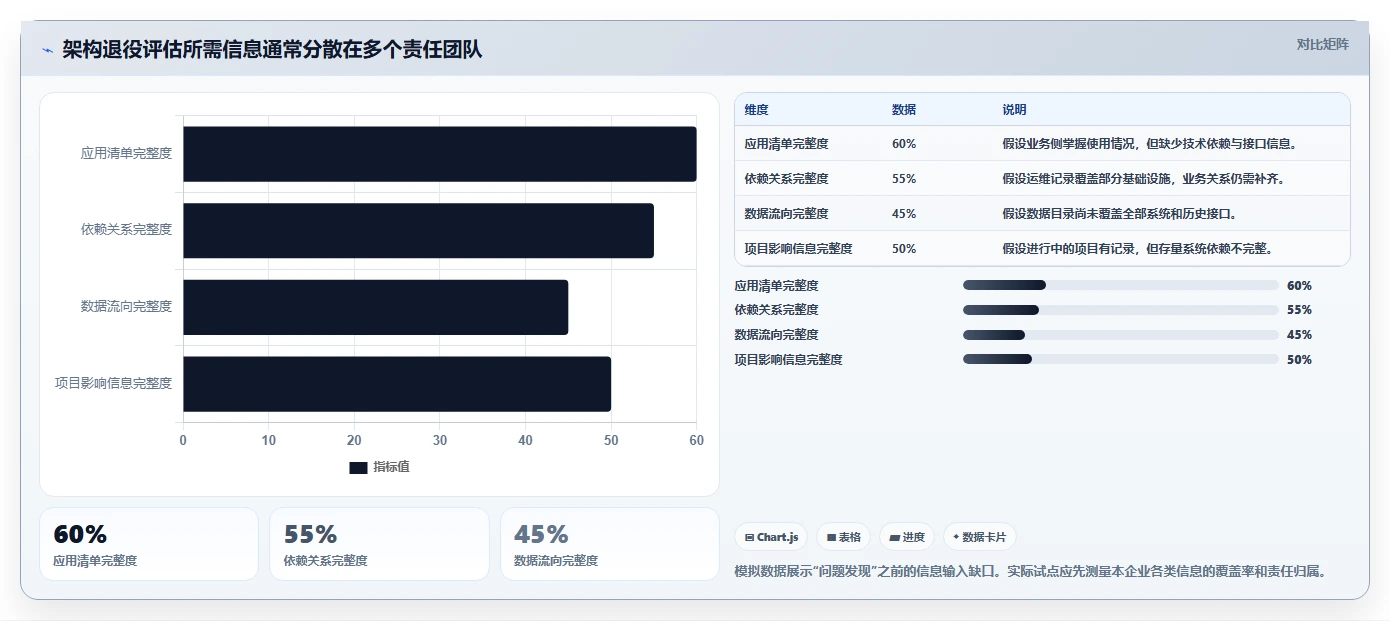Click the 60% value in the table
The width and height of the screenshot is (1390, 621).
(904, 144)
